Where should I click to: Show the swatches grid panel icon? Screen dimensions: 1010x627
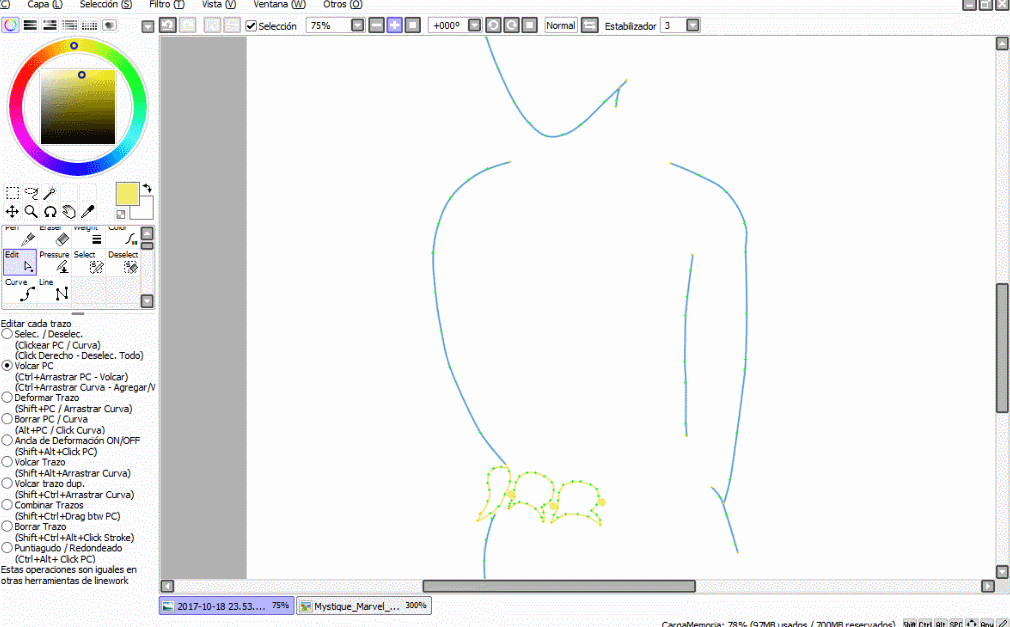[x=90, y=25]
